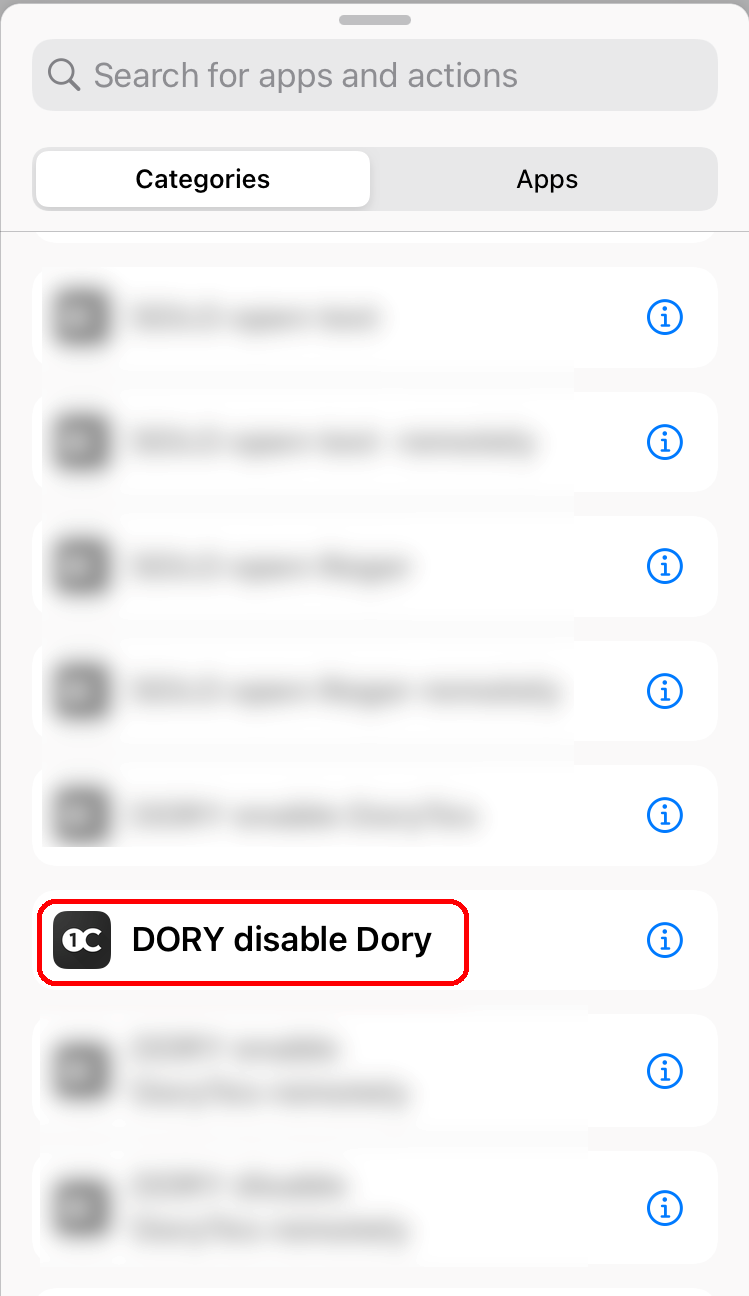749x1296 pixels.
Task: Tap the sheet grabber handle at top
Action: [x=374, y=20]
